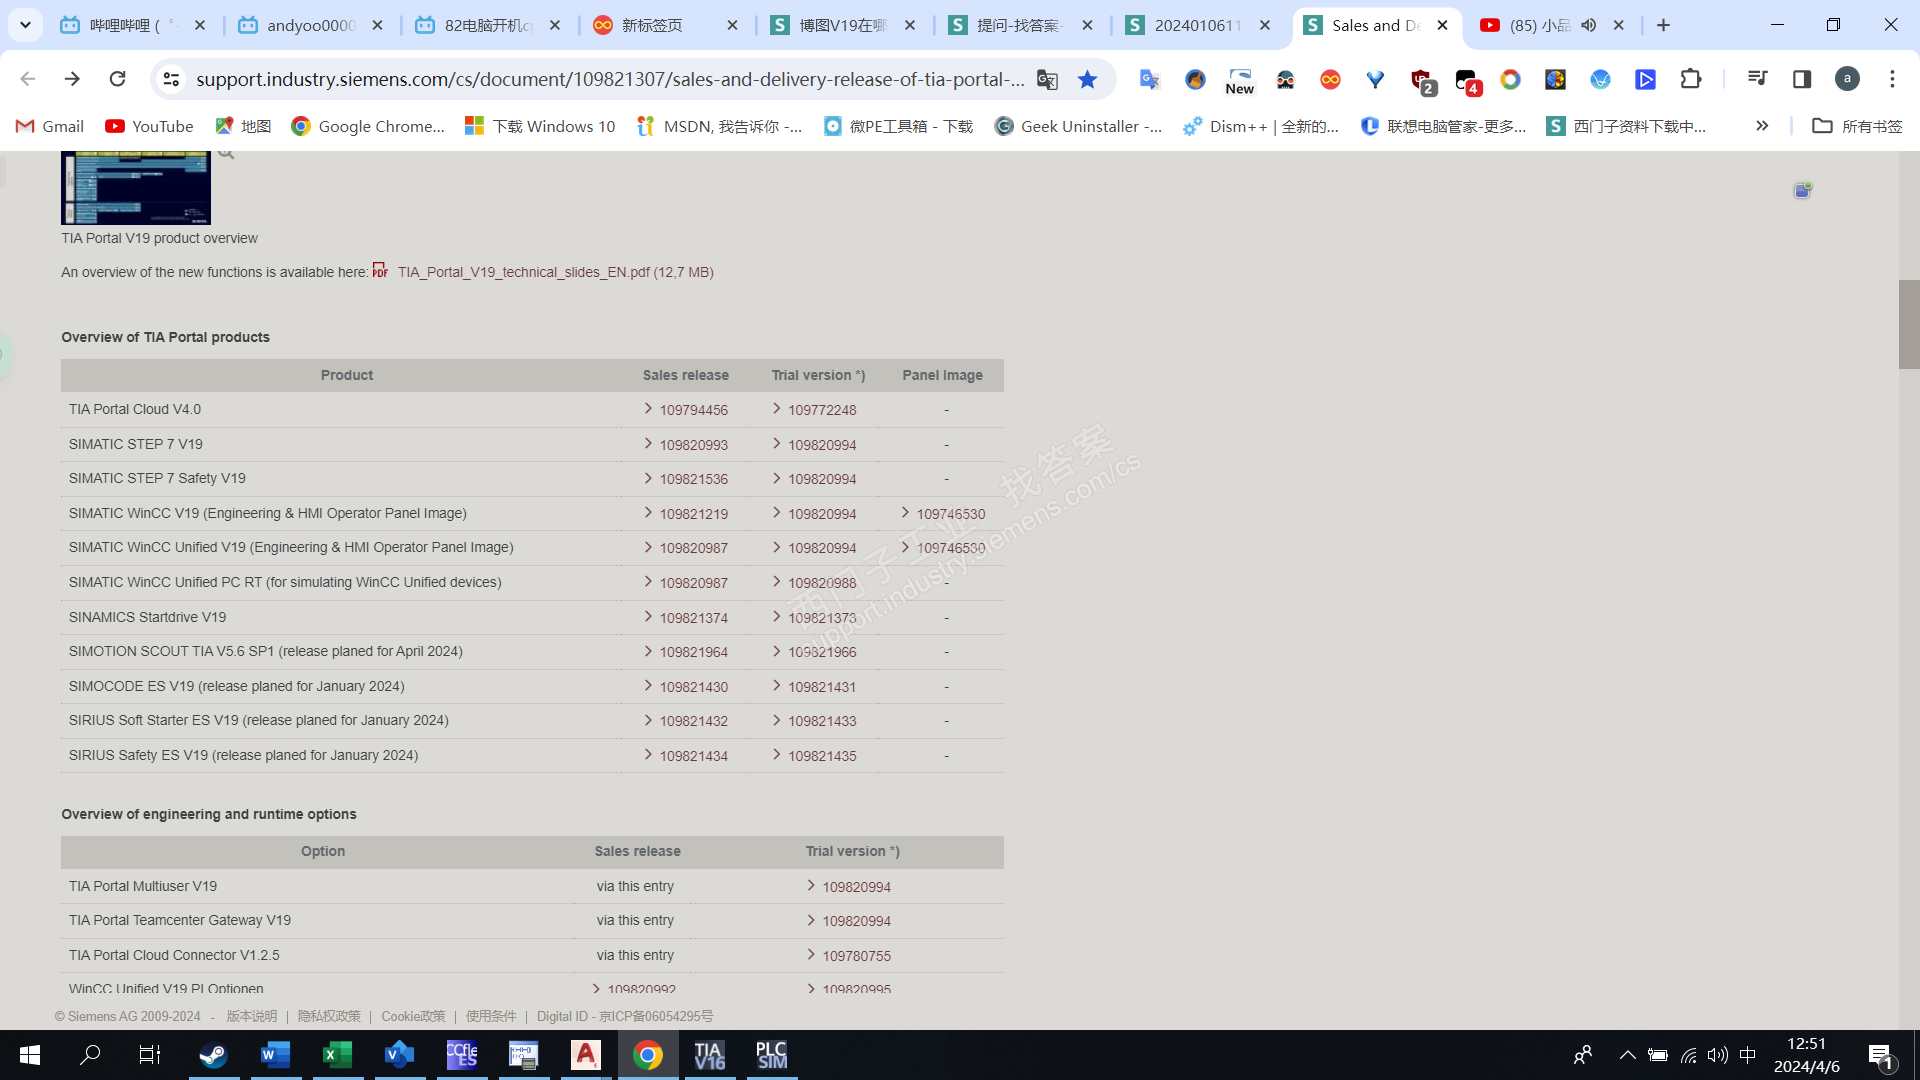The image size is (1920, 1080).
Task: Click the reload page icon
Action: (x=117, y=79)
